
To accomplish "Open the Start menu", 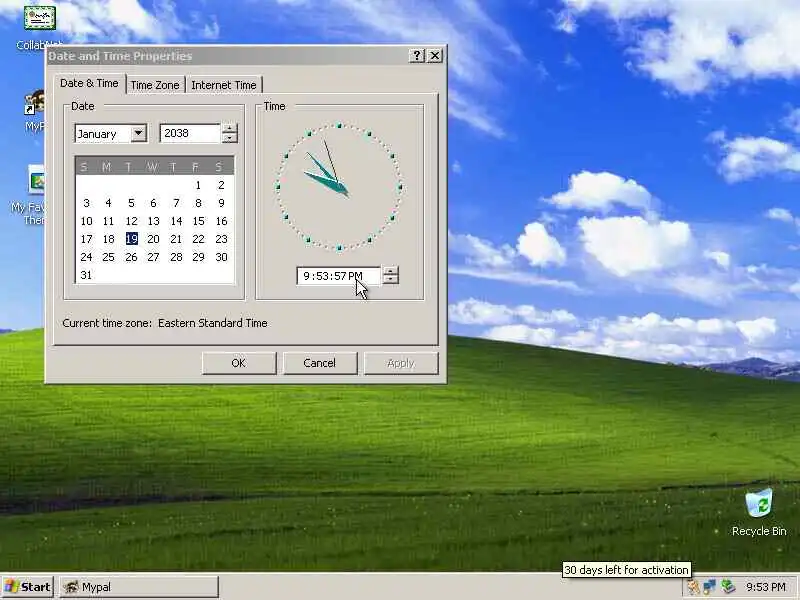I will (28, 587).
